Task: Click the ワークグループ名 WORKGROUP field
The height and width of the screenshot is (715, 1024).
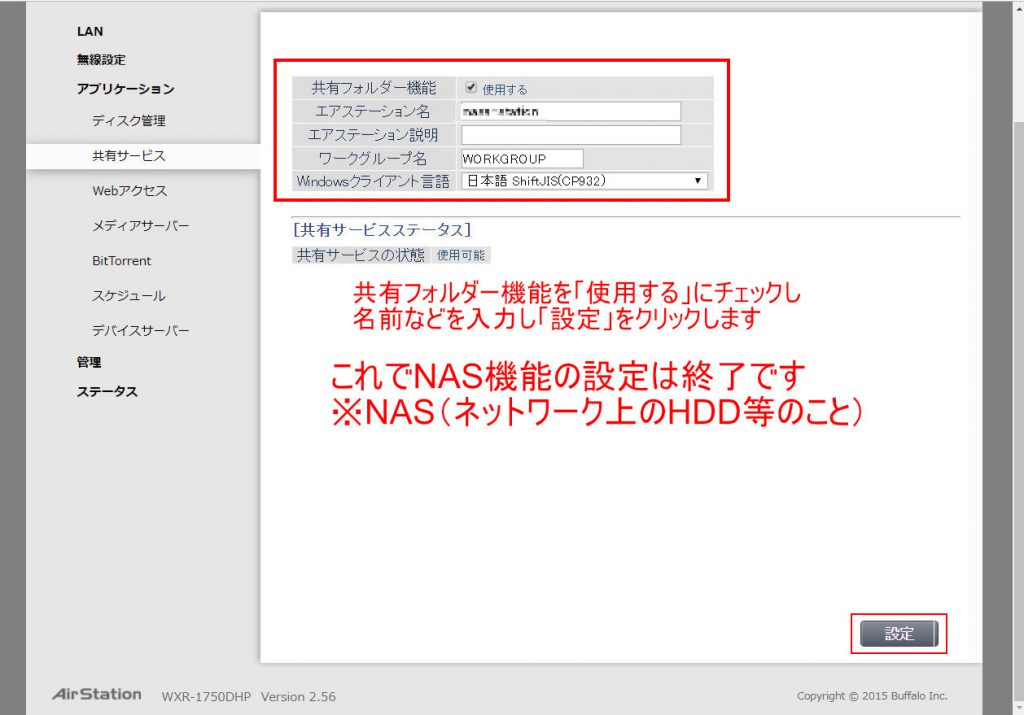Action: [521, 159]
